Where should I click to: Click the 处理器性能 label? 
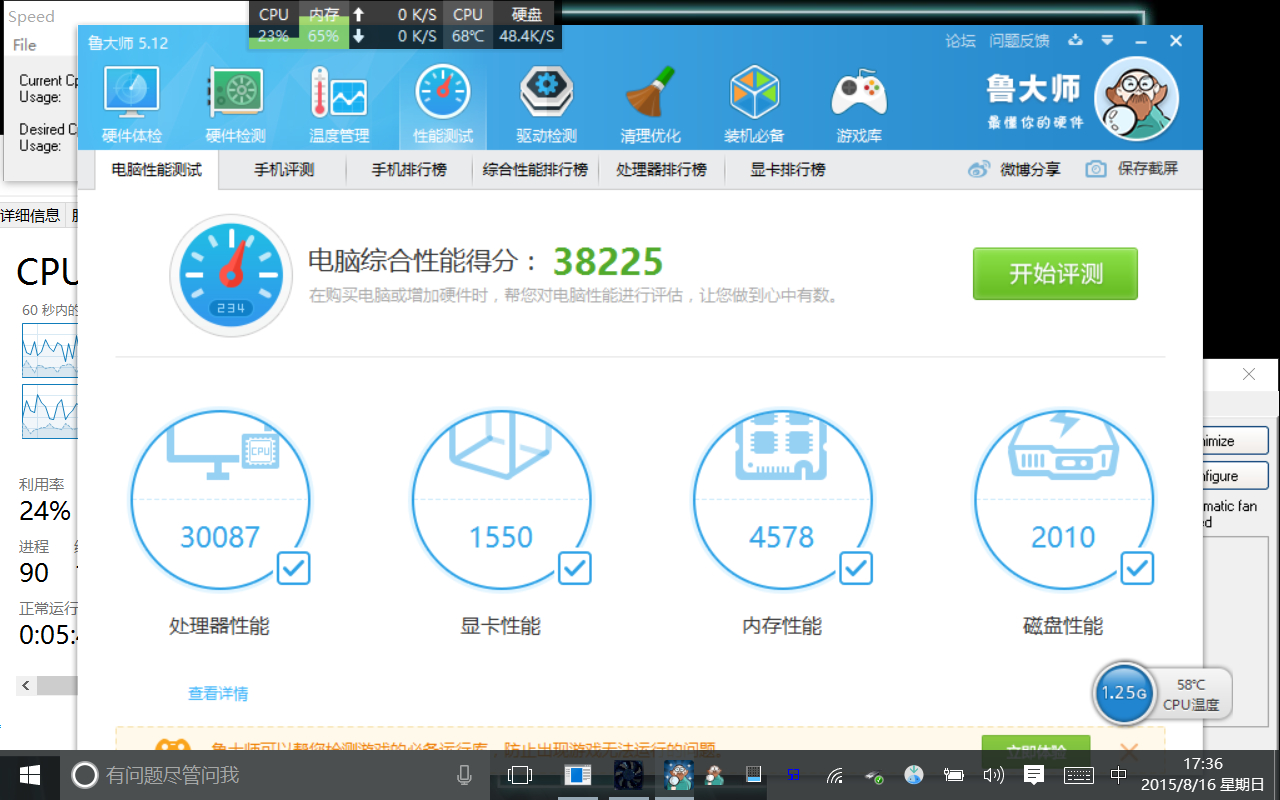(219, 627)
